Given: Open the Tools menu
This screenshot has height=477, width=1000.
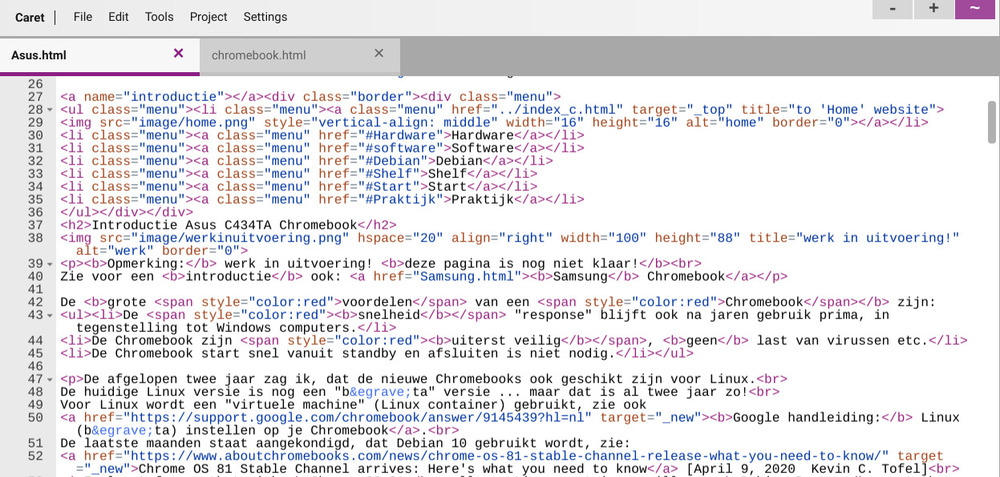Looking at the screenshot, I should pos(159,17).
